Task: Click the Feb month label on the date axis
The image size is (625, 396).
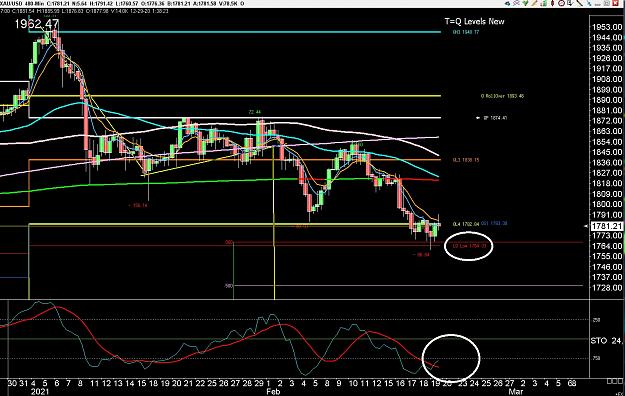Action: [273, 392]
